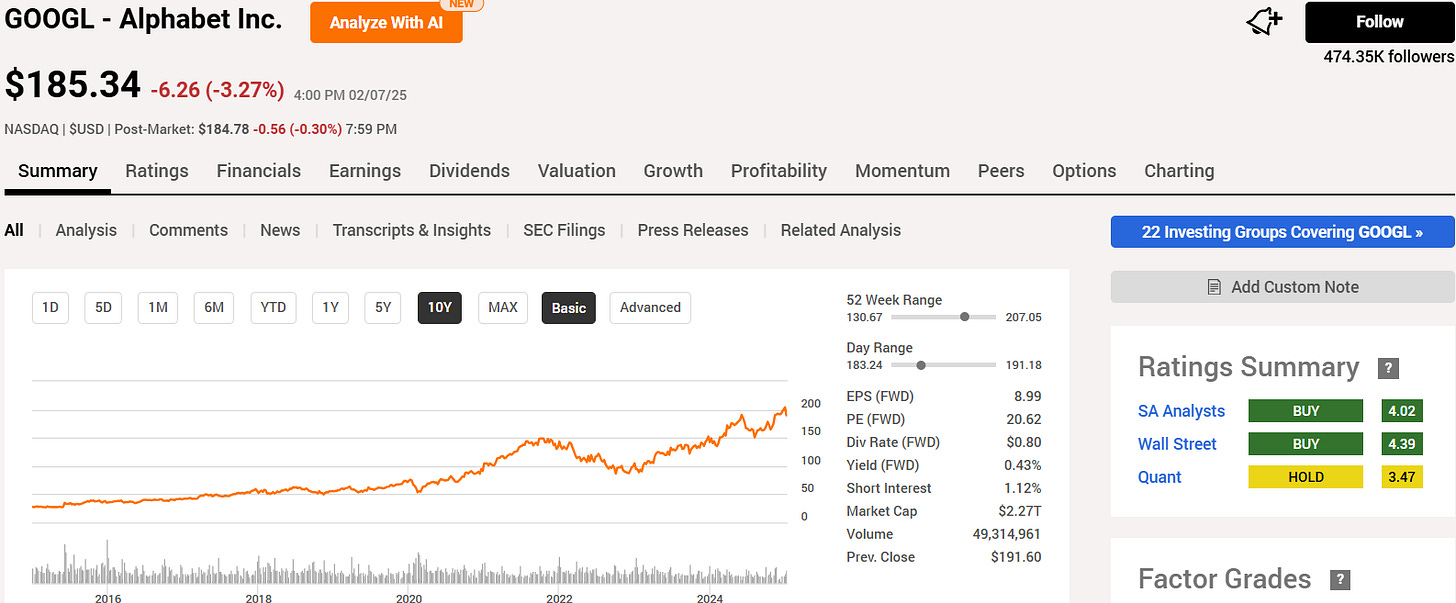This screenshot has height=603, width=1456.
Task: Filter feed by Comments
Action: (188, 230)
